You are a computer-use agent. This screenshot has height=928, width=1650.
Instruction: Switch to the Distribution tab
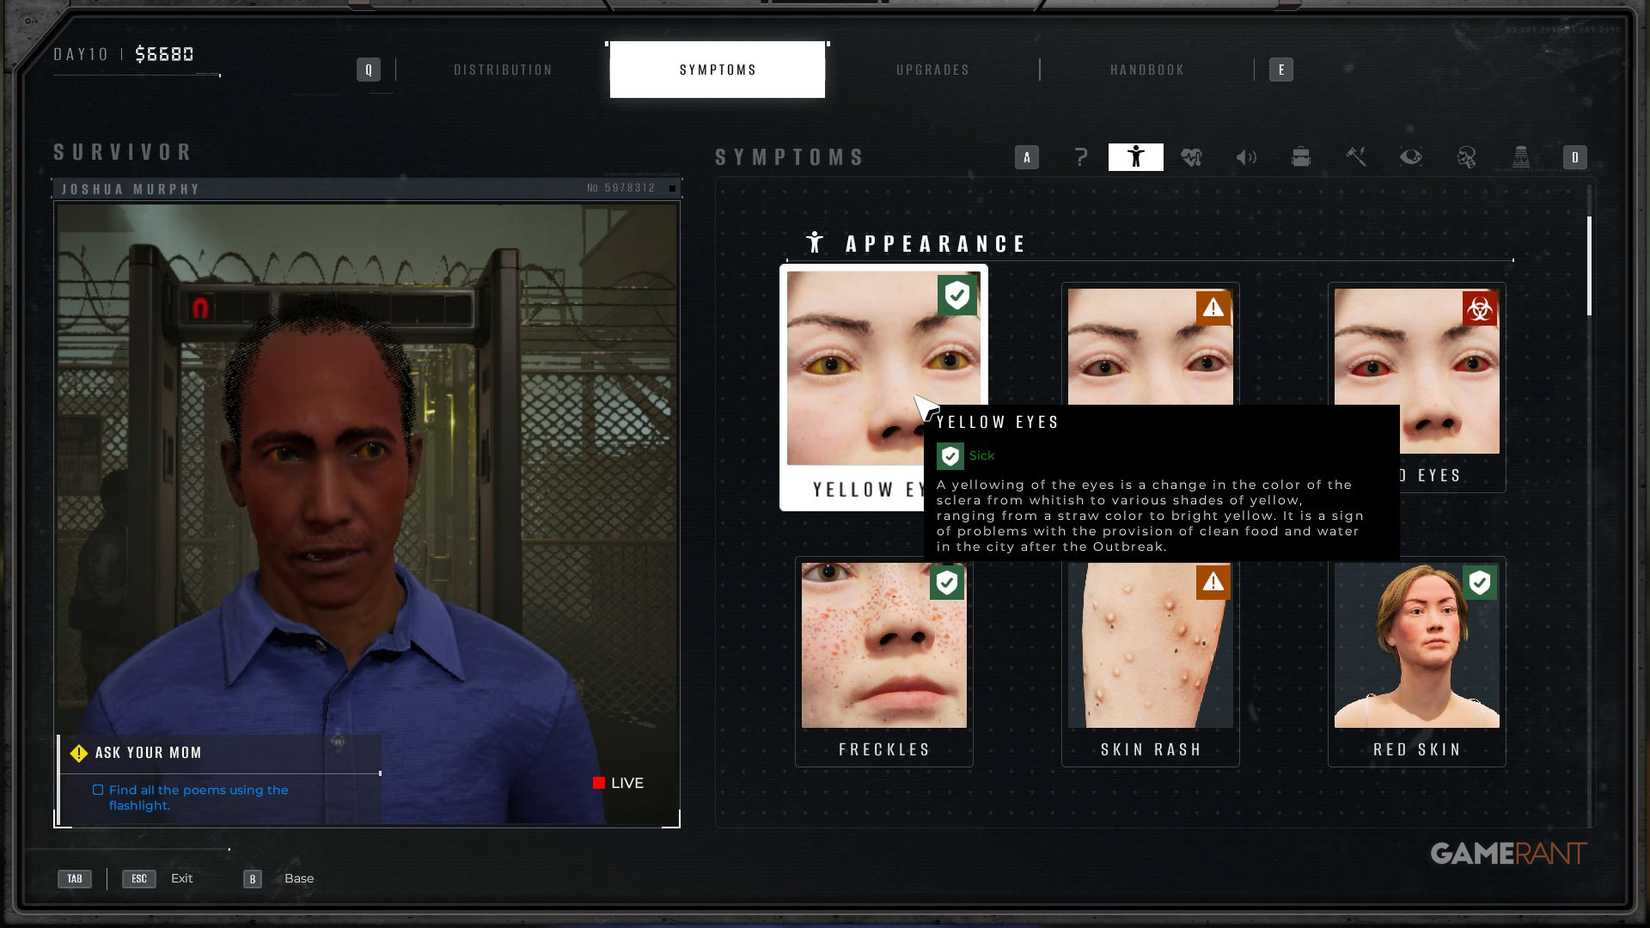(503, 69)
